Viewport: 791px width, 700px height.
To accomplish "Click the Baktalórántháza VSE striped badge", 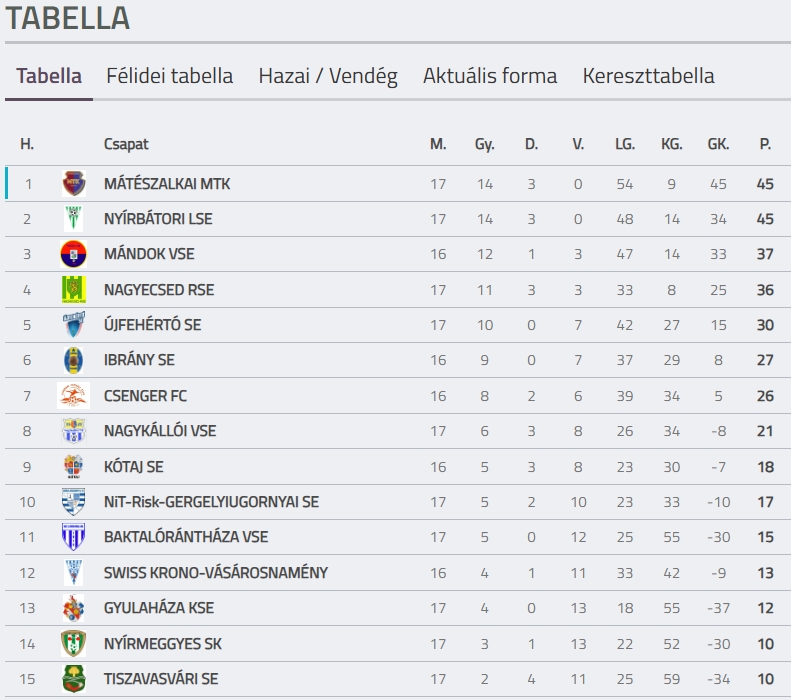I will click(x=74, y=537).
